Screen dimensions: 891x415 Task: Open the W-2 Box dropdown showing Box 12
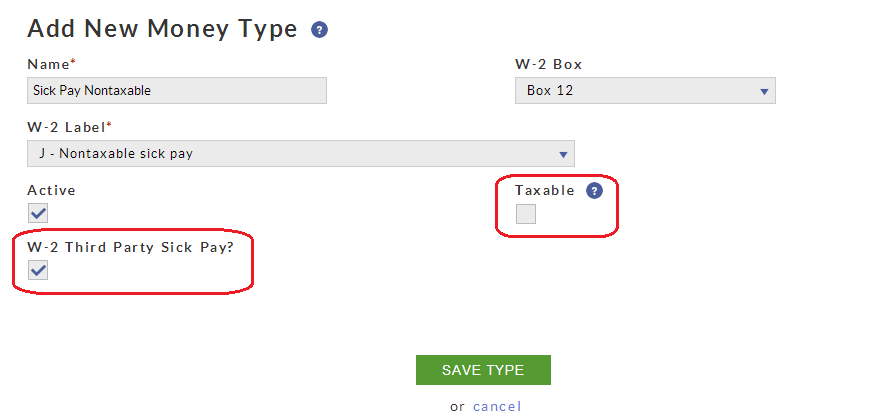pos(644,91)
